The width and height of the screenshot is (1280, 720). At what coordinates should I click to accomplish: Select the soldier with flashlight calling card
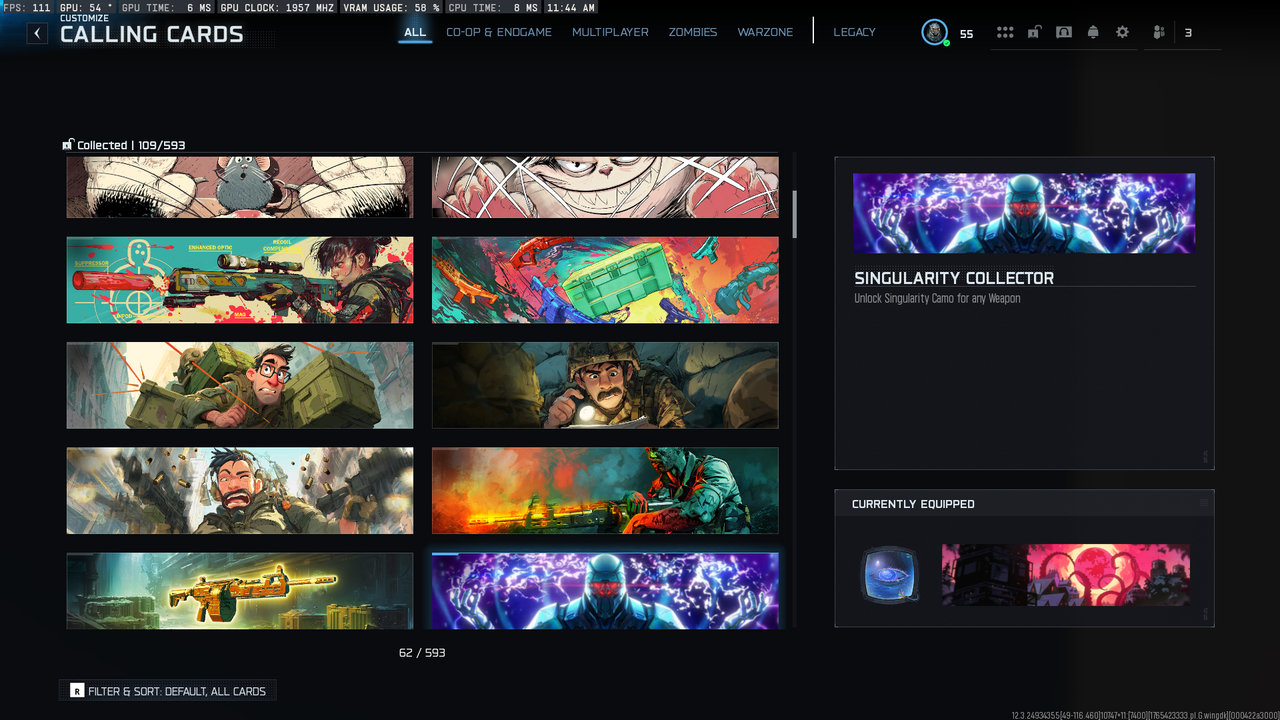[x=605, y=385]
